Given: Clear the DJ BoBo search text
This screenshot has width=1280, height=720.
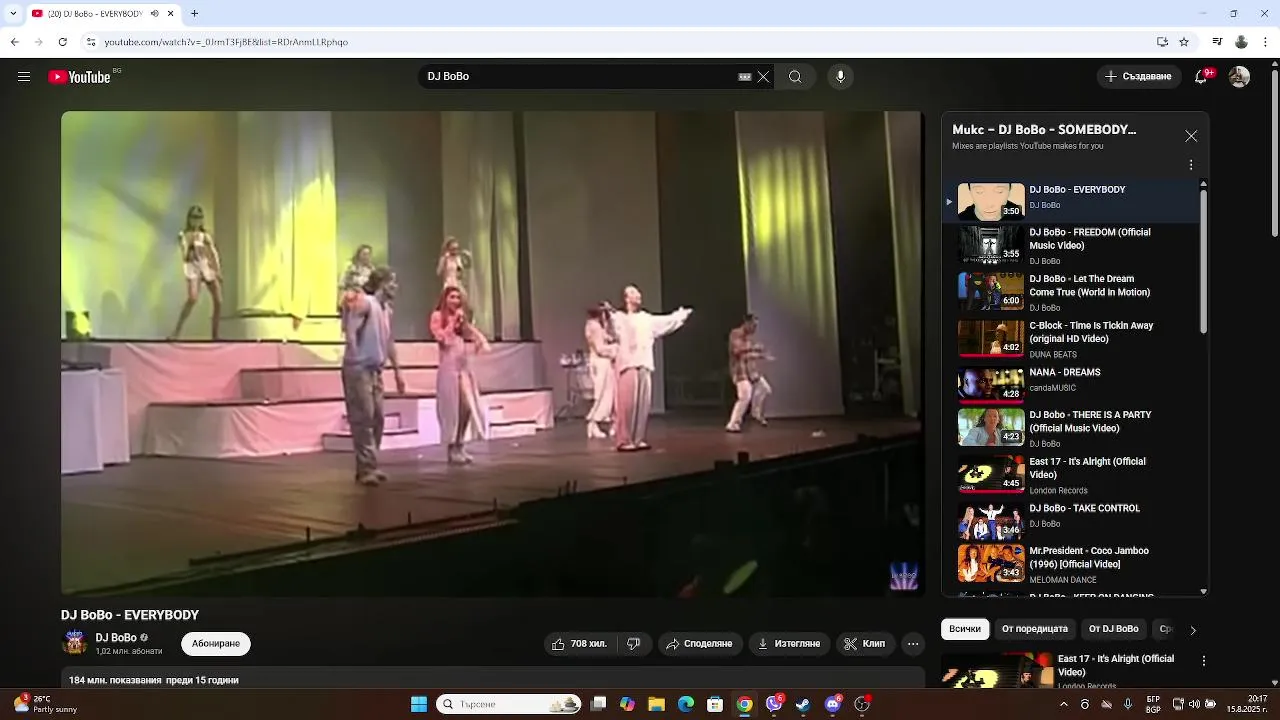Looking at the screenshot, I should (x=763, y=77).
